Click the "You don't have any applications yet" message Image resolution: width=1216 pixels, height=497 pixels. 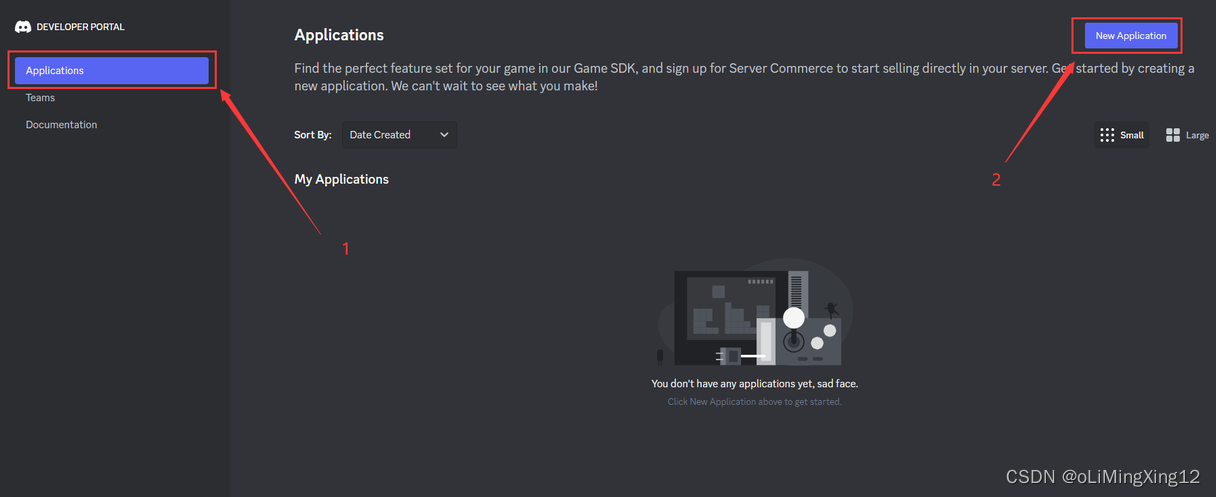(x=754, y=383)
